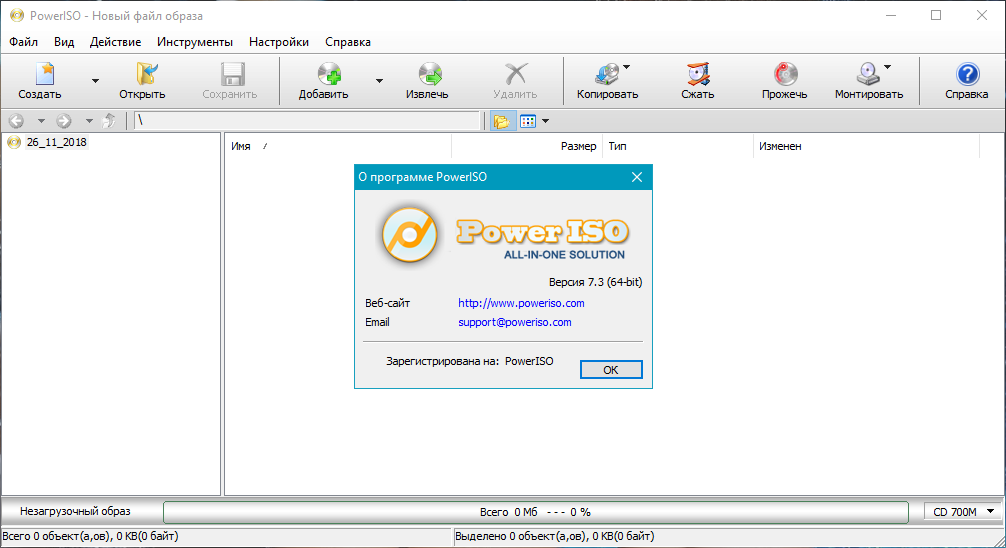Open the dropdown arrow on Монтировать button
This screenshot has width=1006, height=548.
888,67
